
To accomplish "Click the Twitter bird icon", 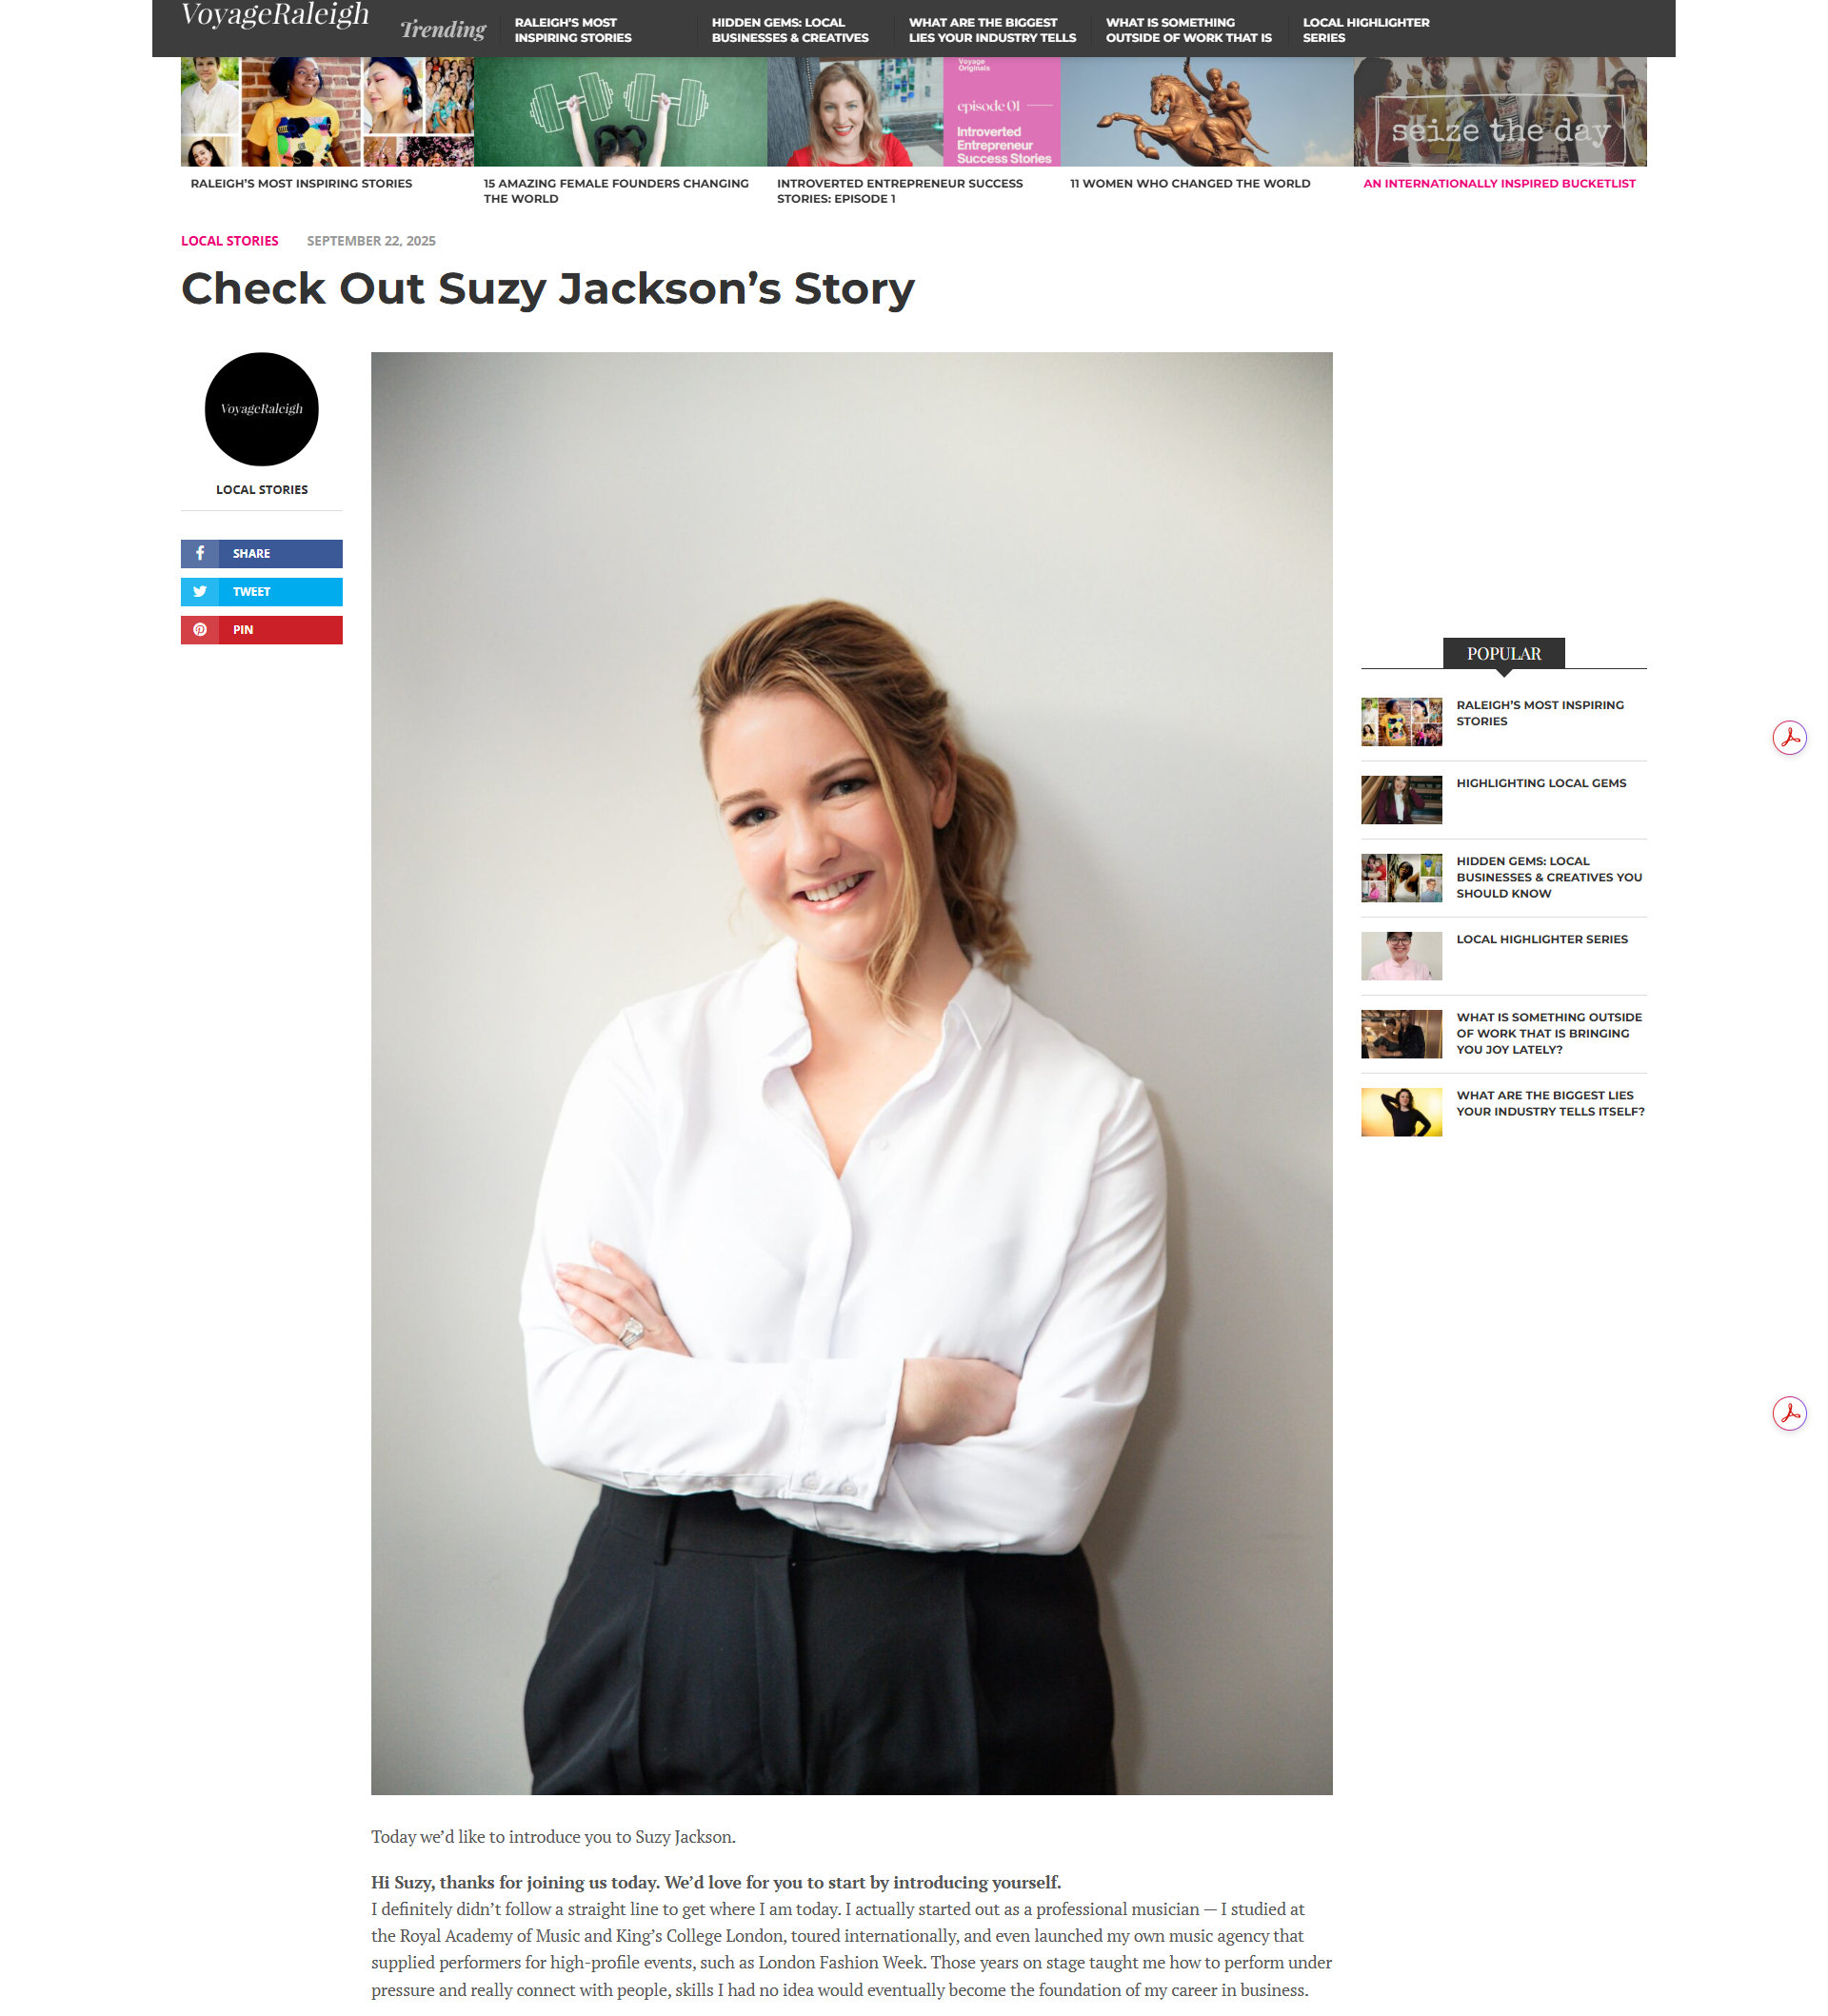I will (x=200, y=591).
